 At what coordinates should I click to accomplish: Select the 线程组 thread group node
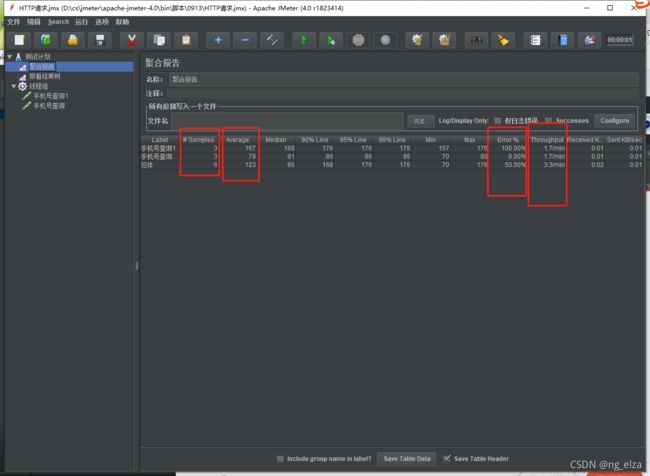pyautogui.click(x=39, y=86)
